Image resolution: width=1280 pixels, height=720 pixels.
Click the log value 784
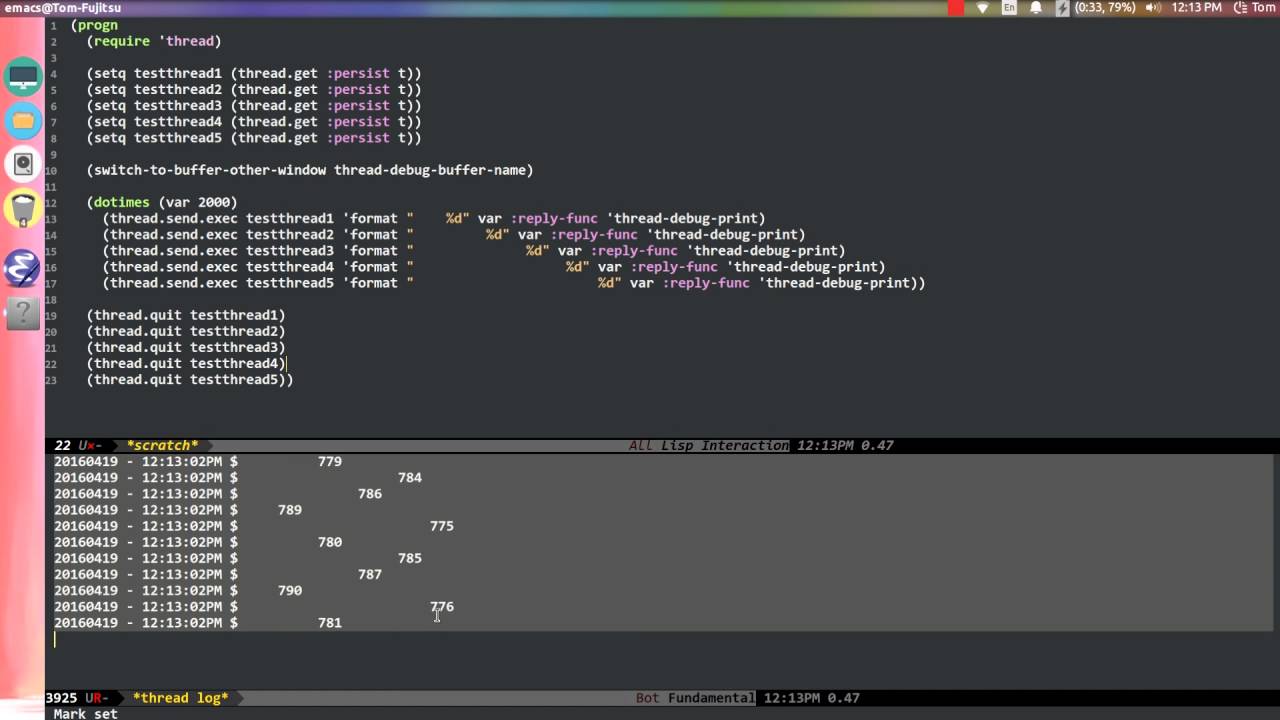click(x=410, y=478)
